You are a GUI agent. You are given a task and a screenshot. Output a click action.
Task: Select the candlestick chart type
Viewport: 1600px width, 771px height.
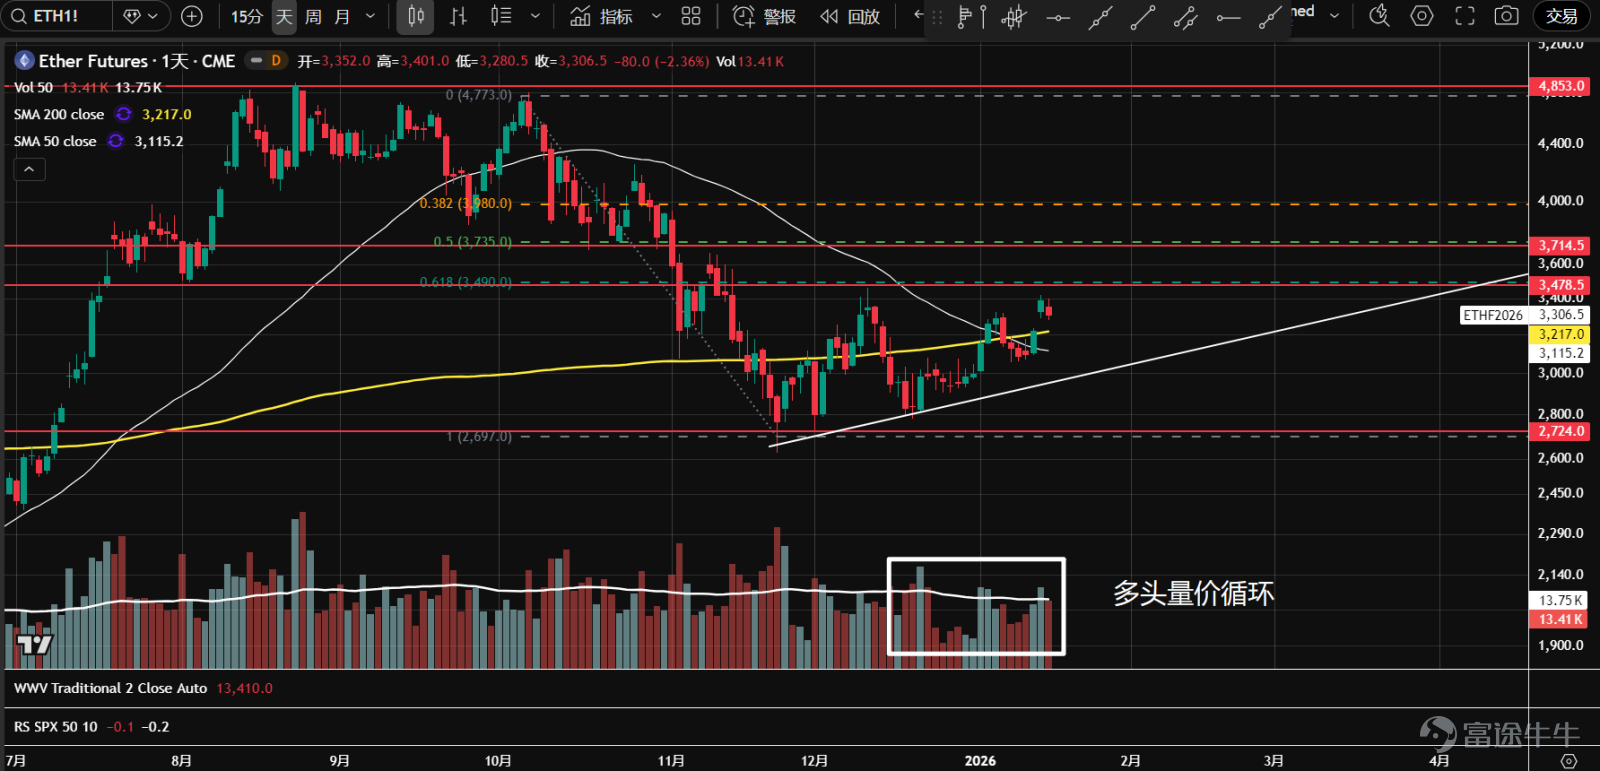[x=416, y=16]
